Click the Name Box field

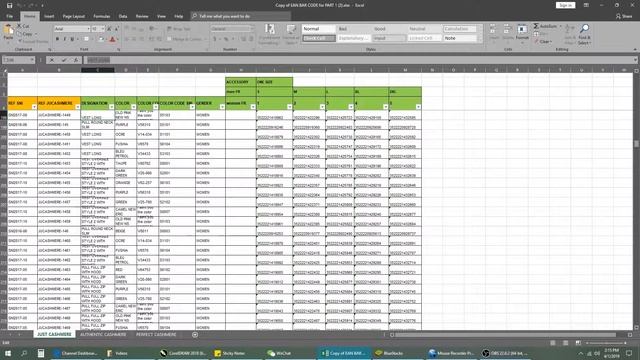[x=18, y=60]
